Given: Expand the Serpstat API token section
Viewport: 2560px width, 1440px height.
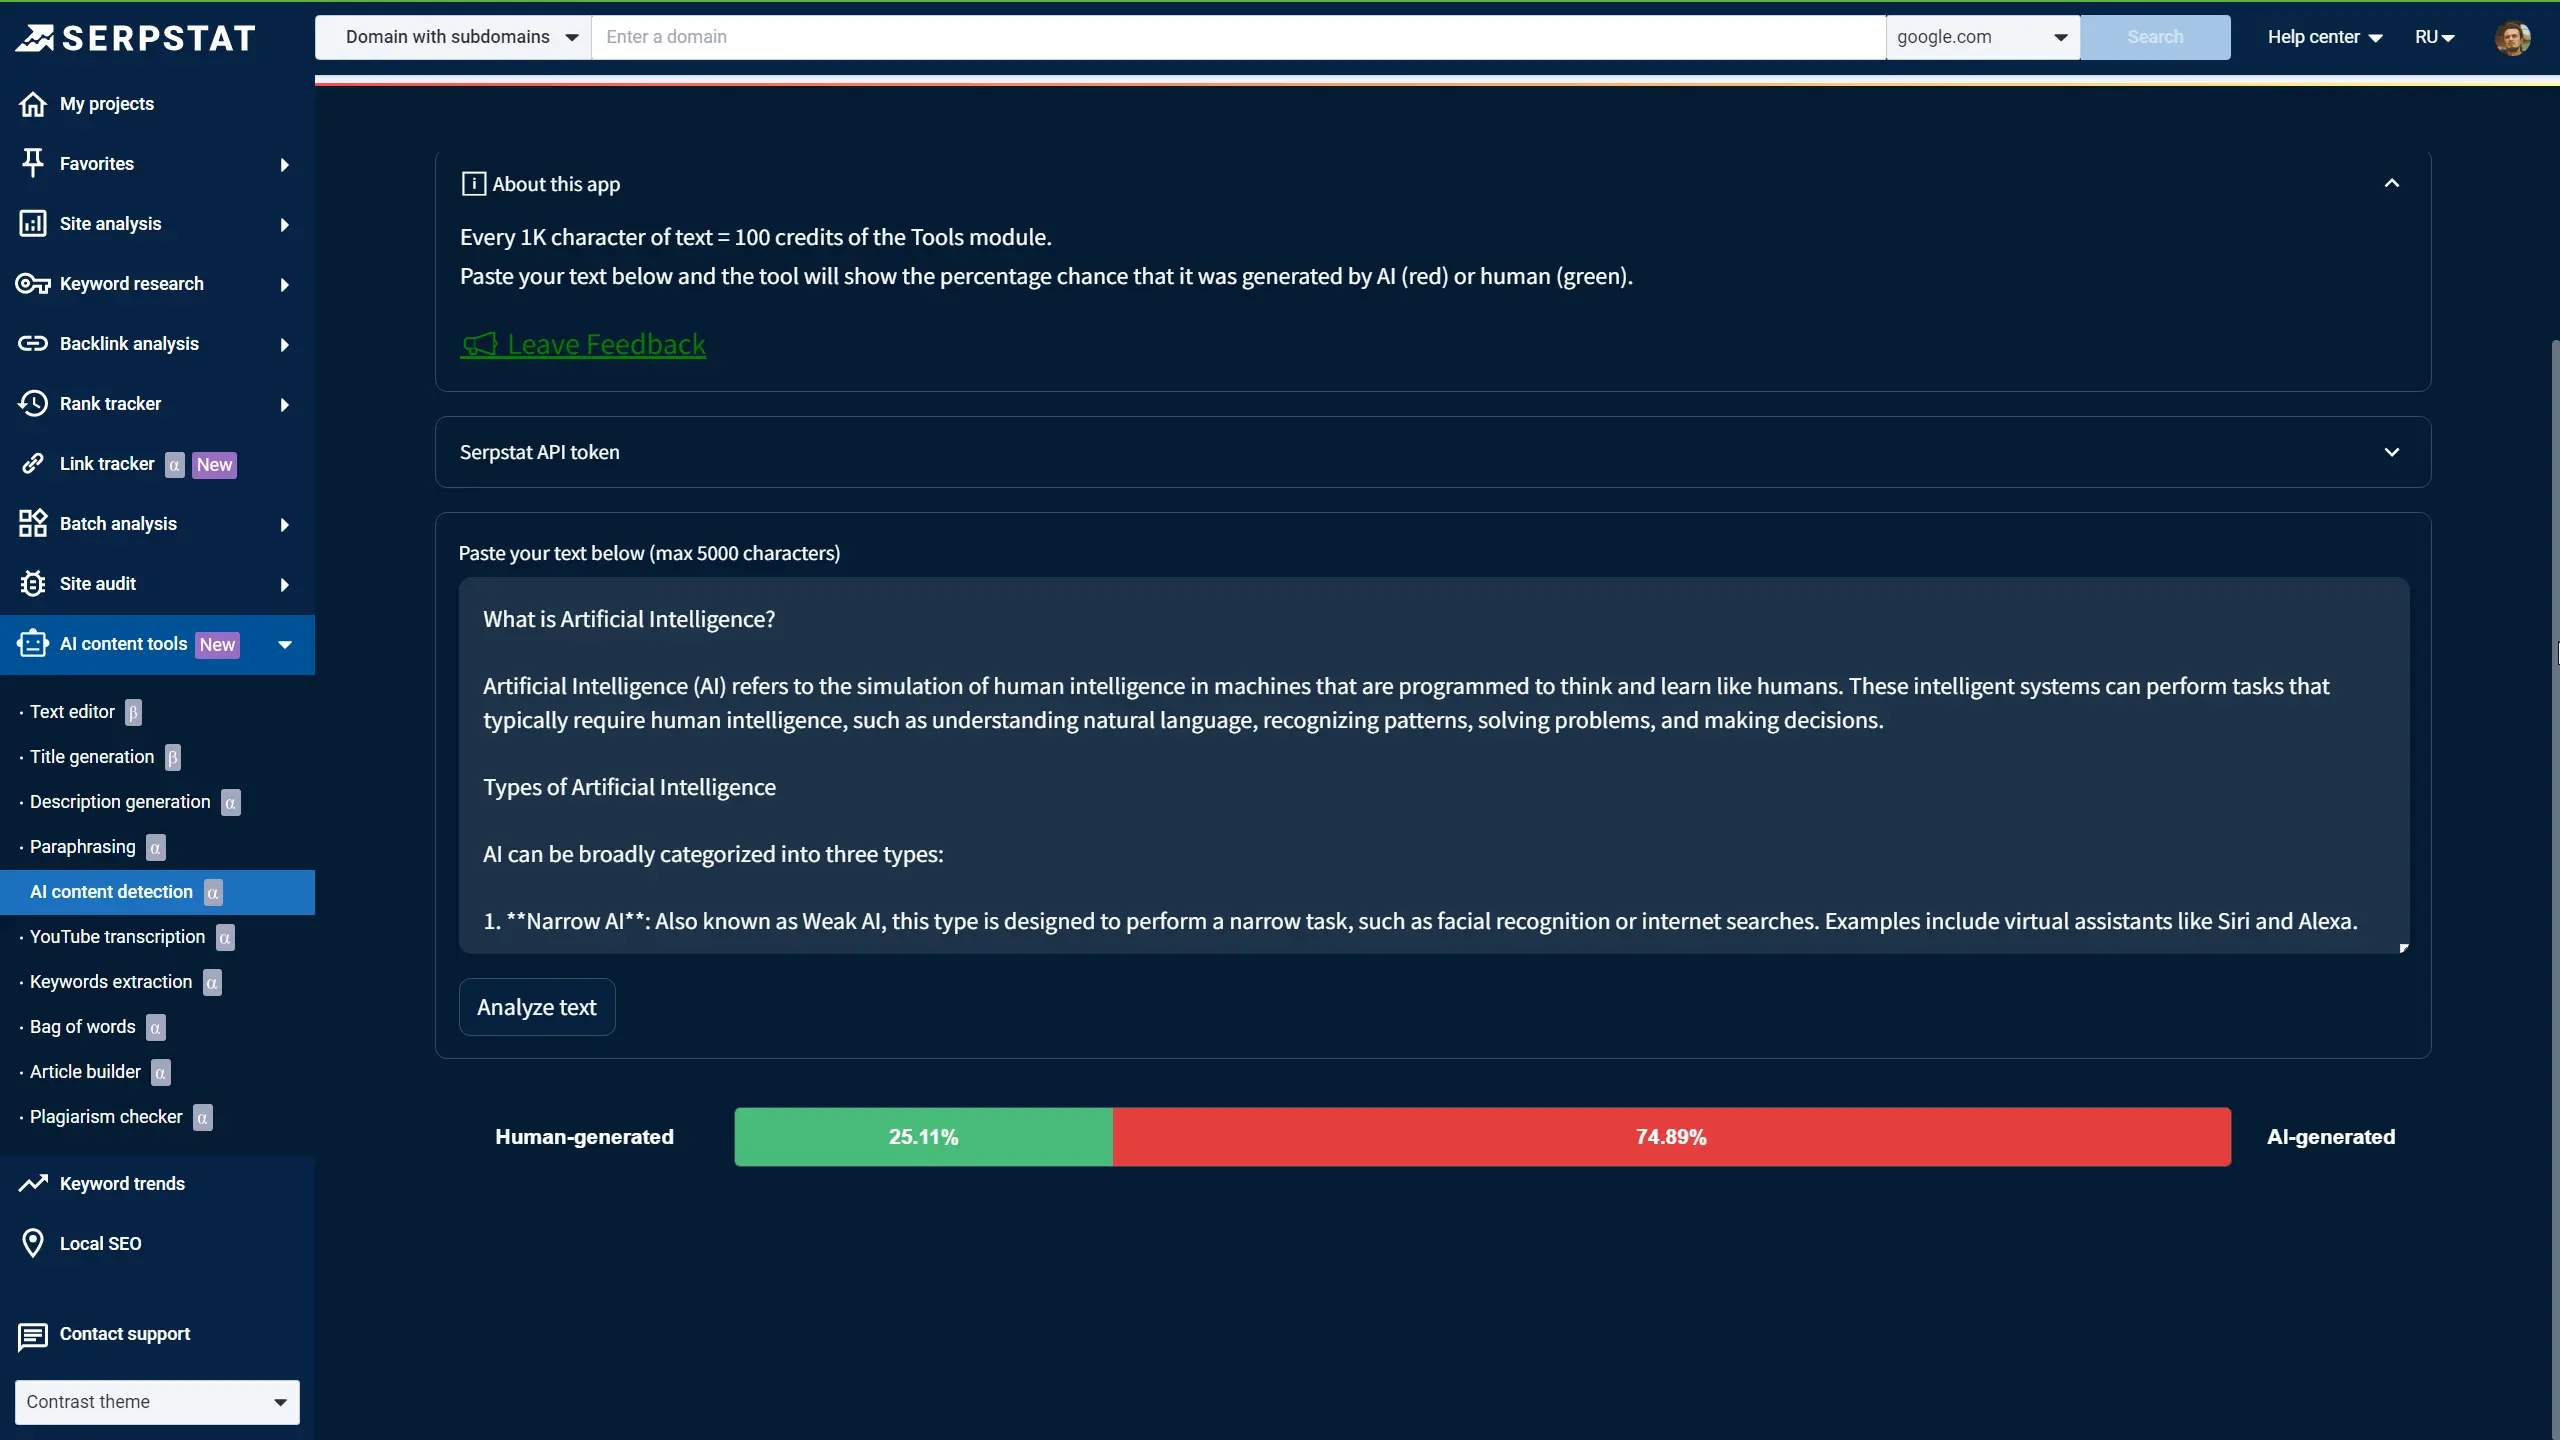Looking at the screenshot, I should [x=2391, y=452].
